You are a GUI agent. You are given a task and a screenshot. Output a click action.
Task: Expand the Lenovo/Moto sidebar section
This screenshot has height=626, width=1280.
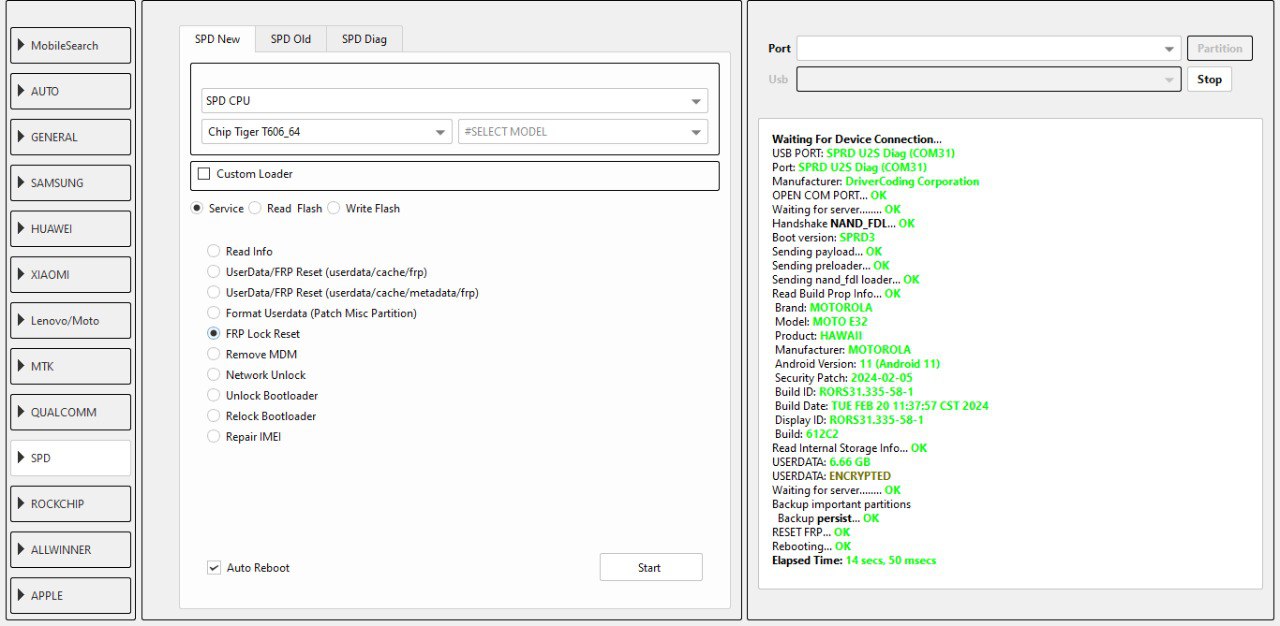coord(70,320)
